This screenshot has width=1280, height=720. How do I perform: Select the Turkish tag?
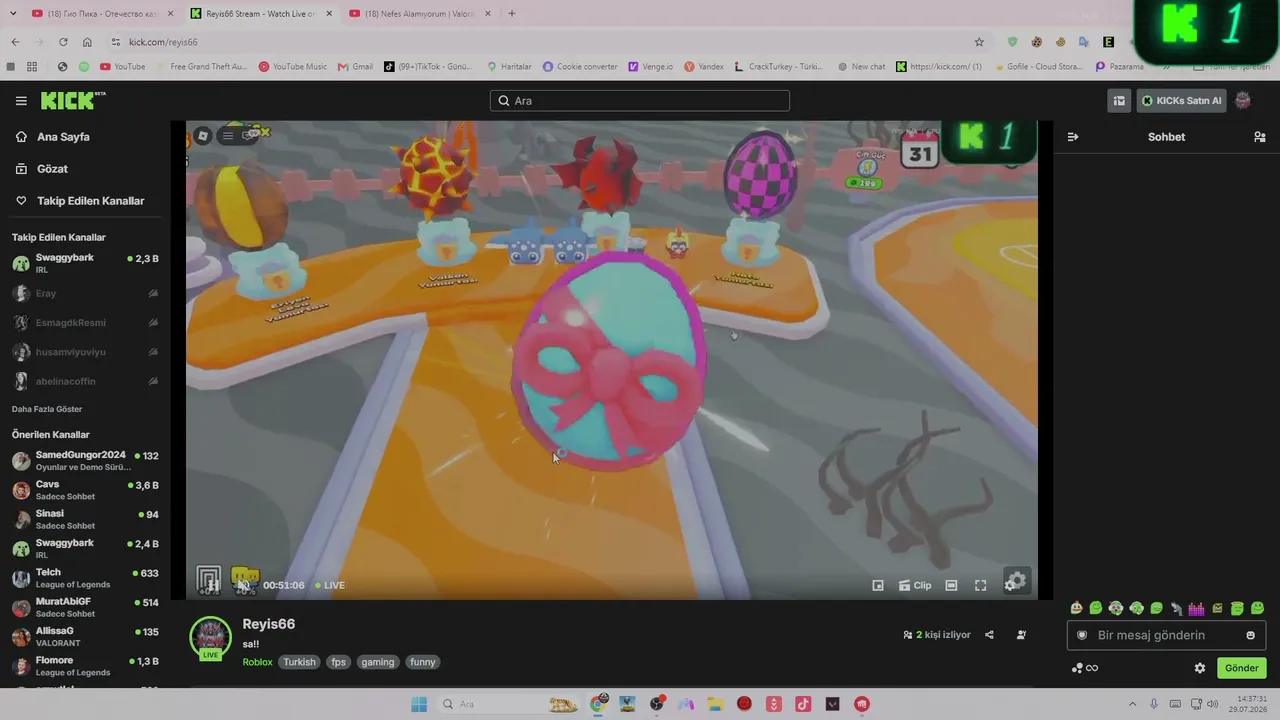(299, 662)
